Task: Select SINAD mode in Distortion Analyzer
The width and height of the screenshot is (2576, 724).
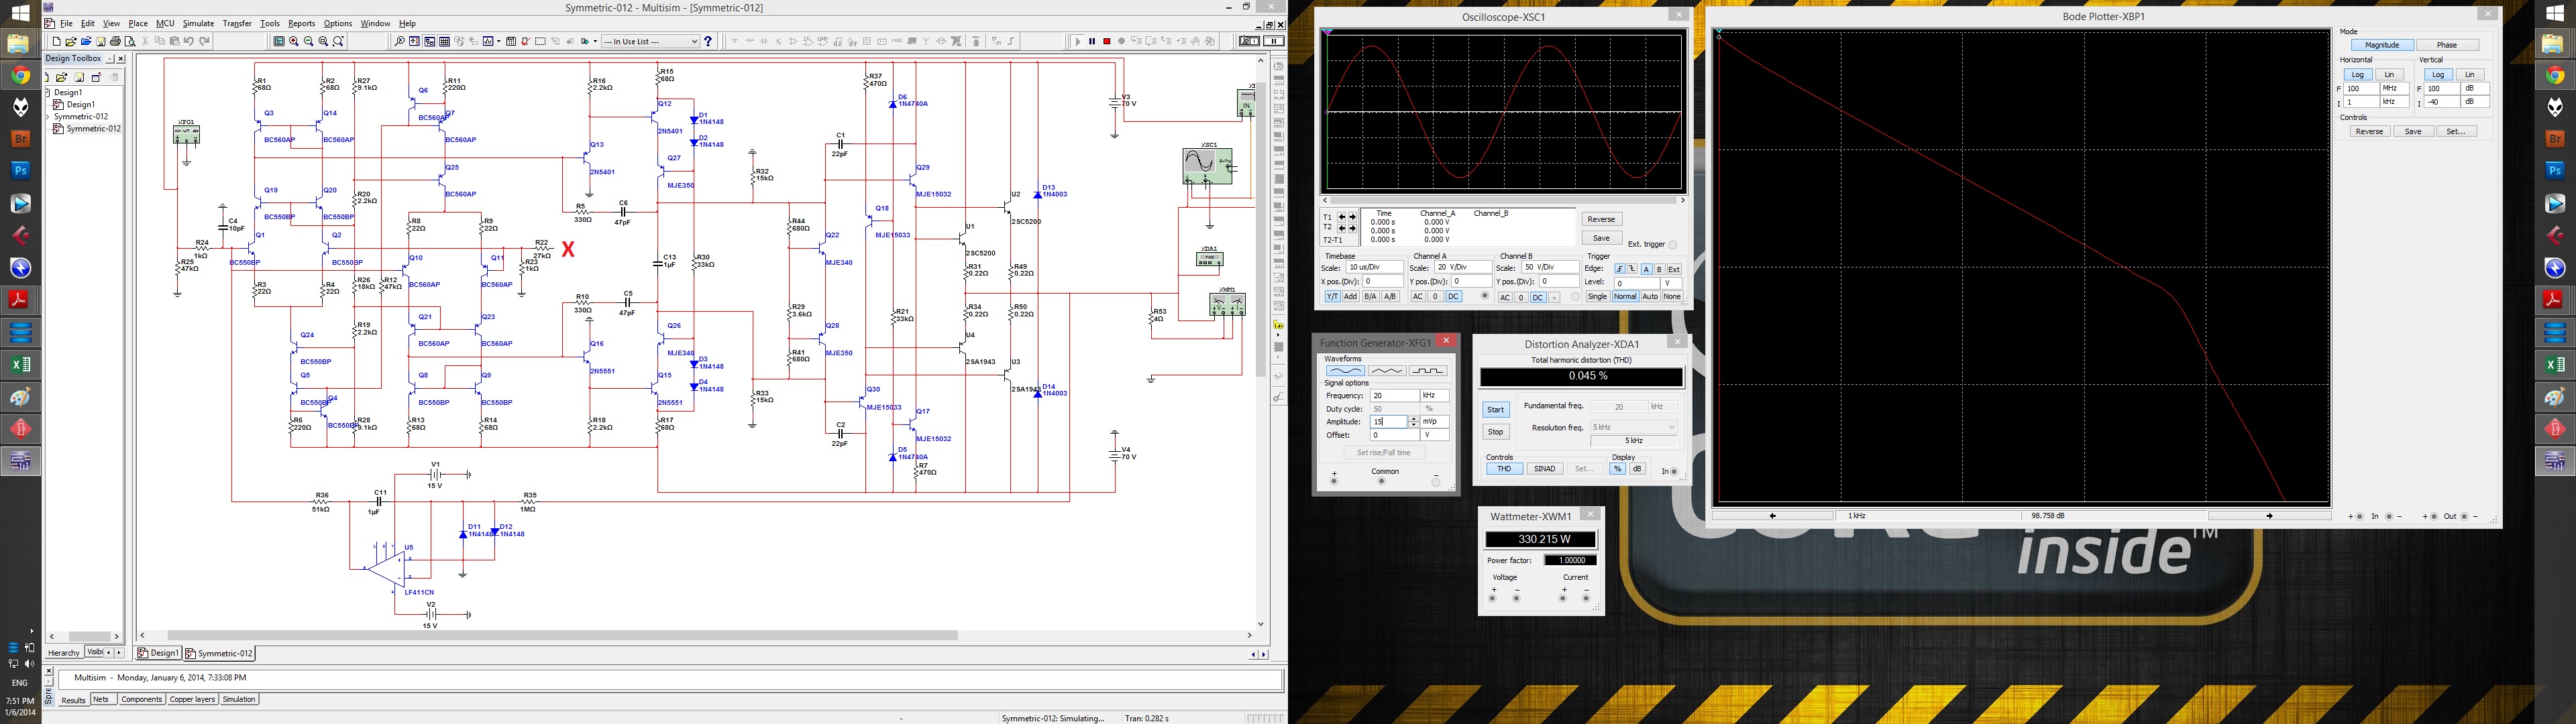Action: 1545,469
